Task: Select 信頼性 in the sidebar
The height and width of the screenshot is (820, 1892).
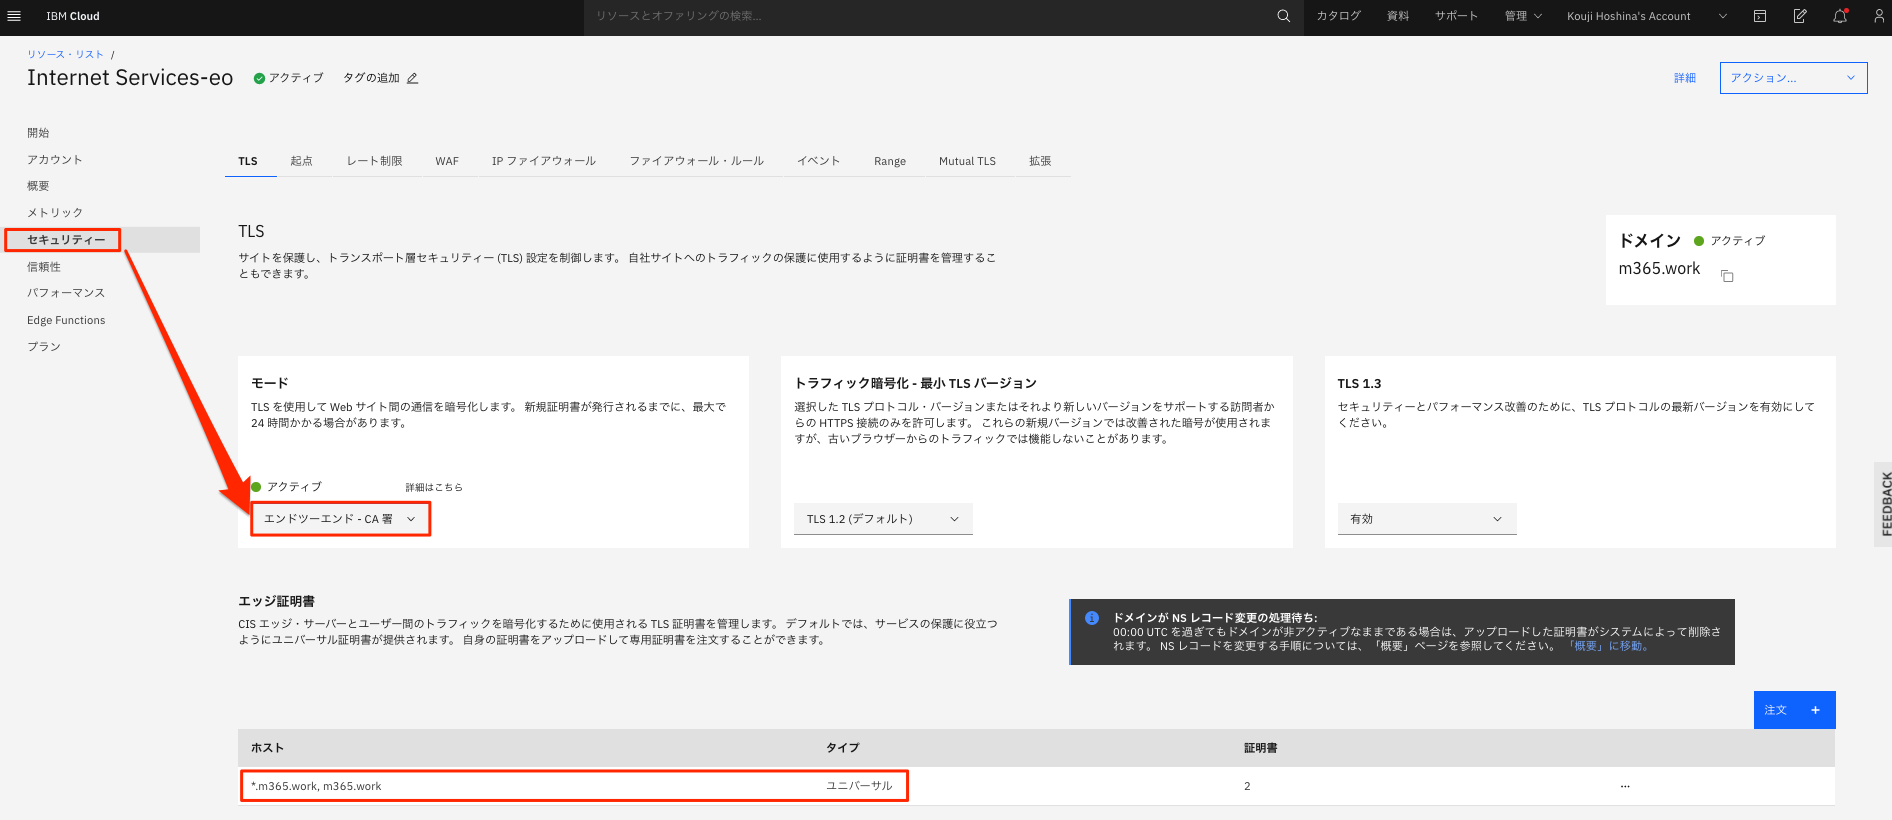Action: tap(44, 267)
